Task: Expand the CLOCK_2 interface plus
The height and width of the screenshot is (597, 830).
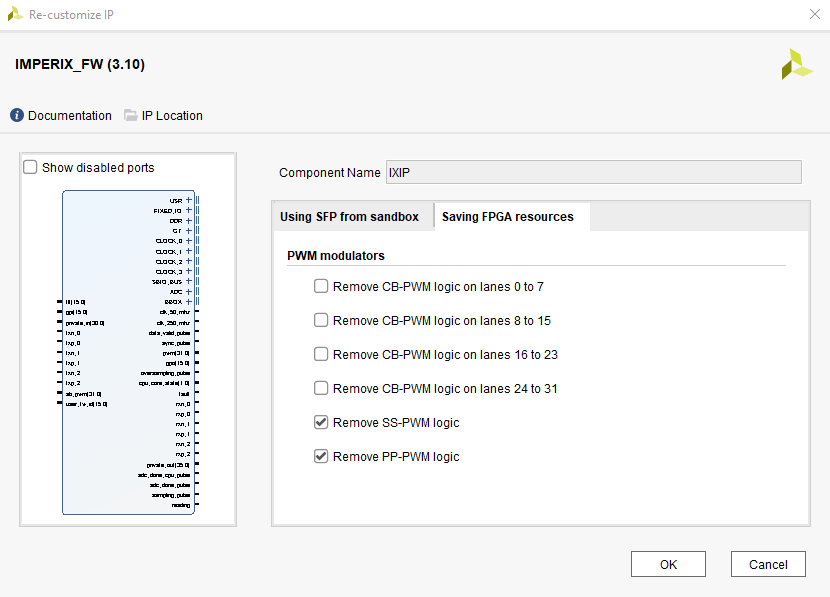Action: (188, 261)
